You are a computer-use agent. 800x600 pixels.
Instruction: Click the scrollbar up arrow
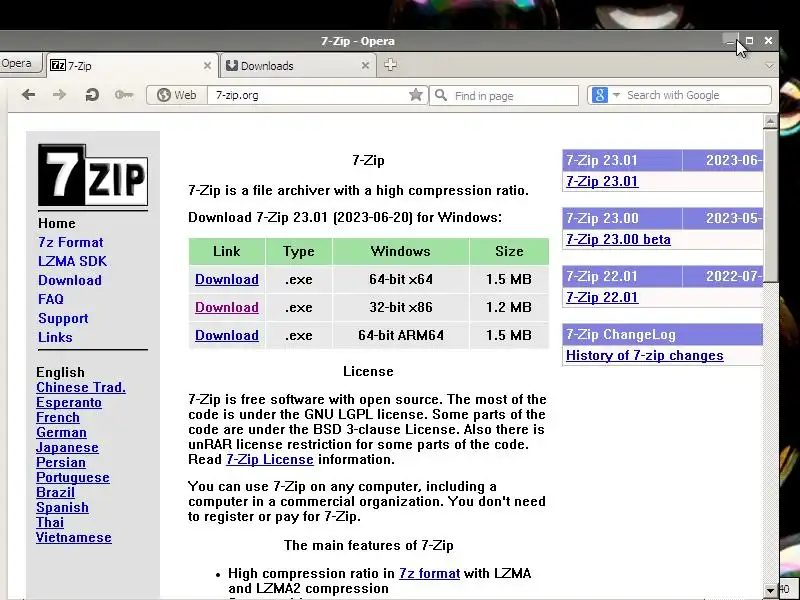770,121
